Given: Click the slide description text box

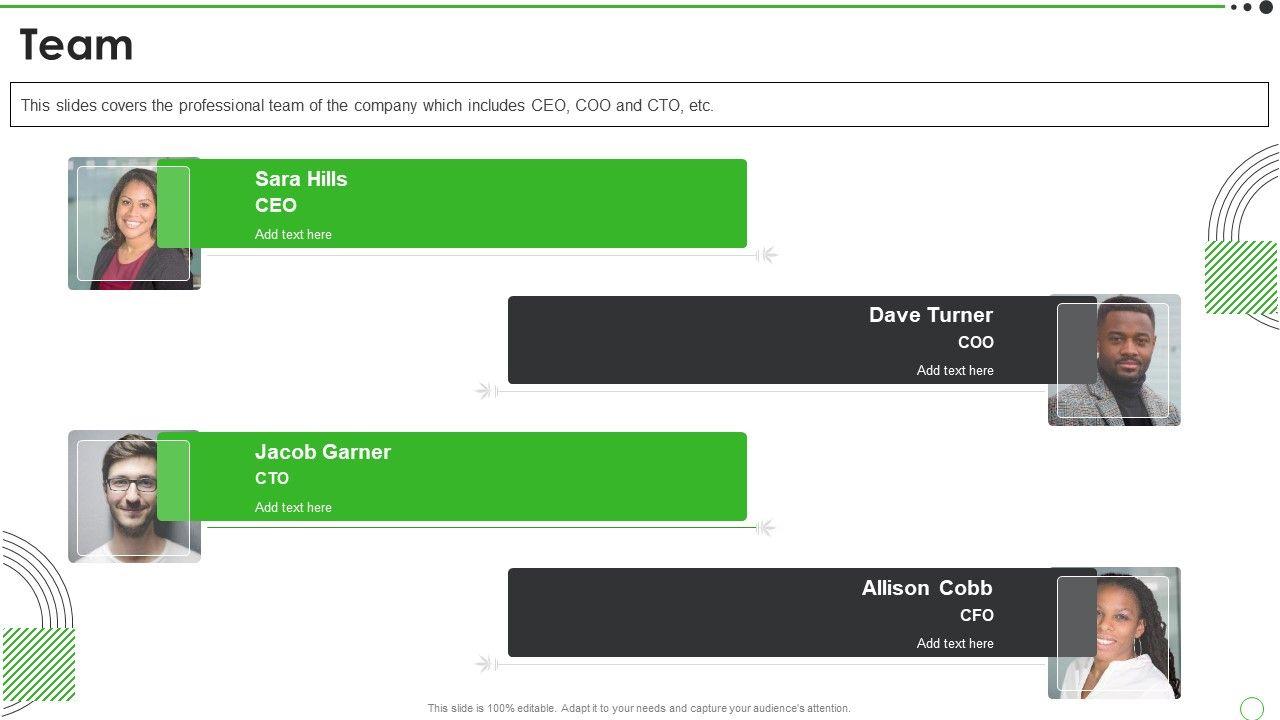Looking at the screenshot, I should pyautogui.click(x=639, y=105).
